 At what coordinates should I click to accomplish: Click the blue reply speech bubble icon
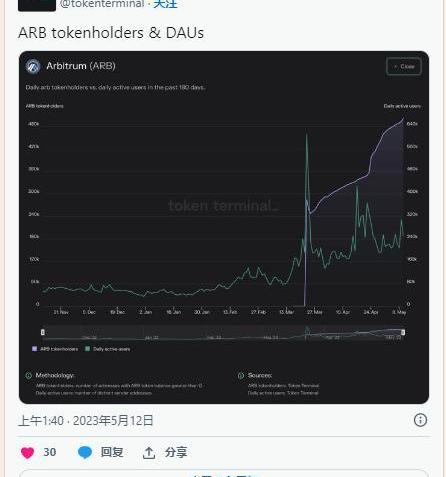pyautogui.click(x=85, y=453)
